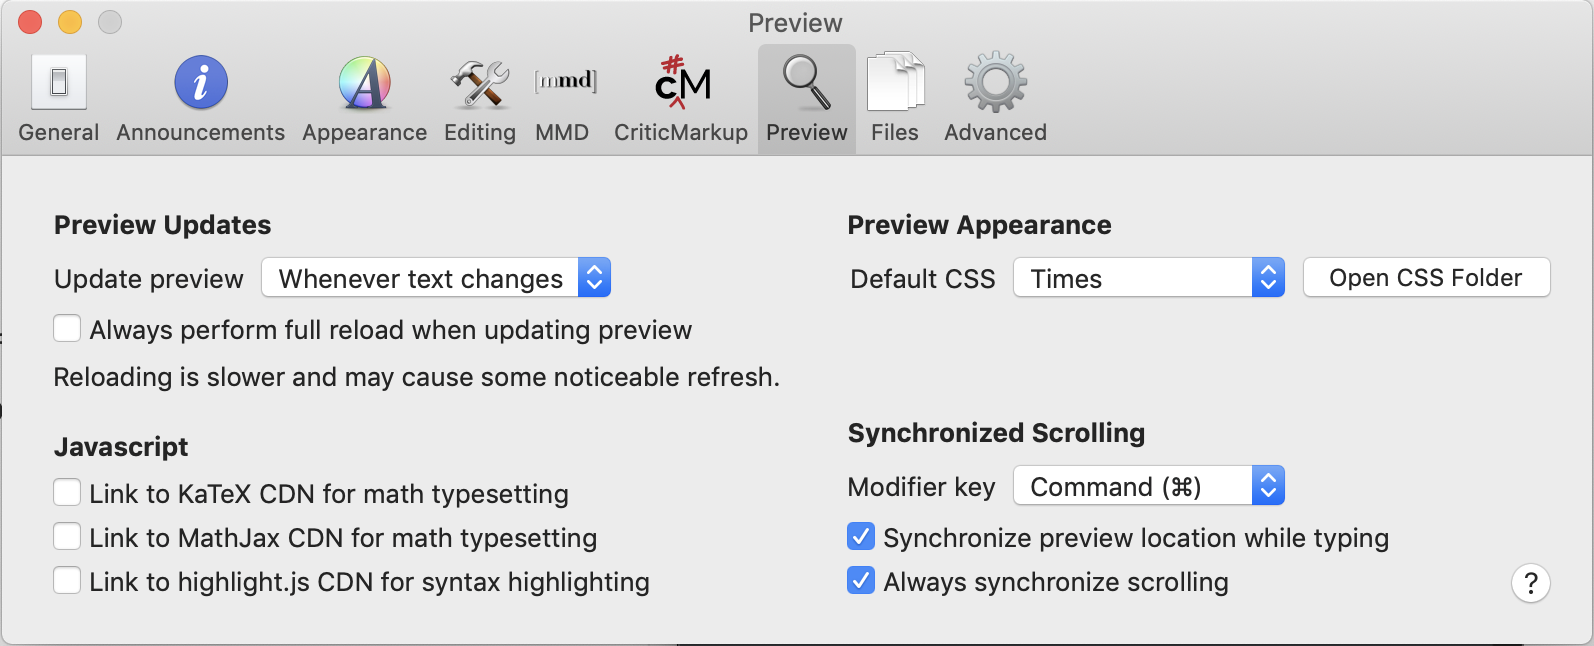Viewport: 1594px width, 646px height.
Task: Switch to Appearance preferences icon
Action: click(x=365, y=82)
